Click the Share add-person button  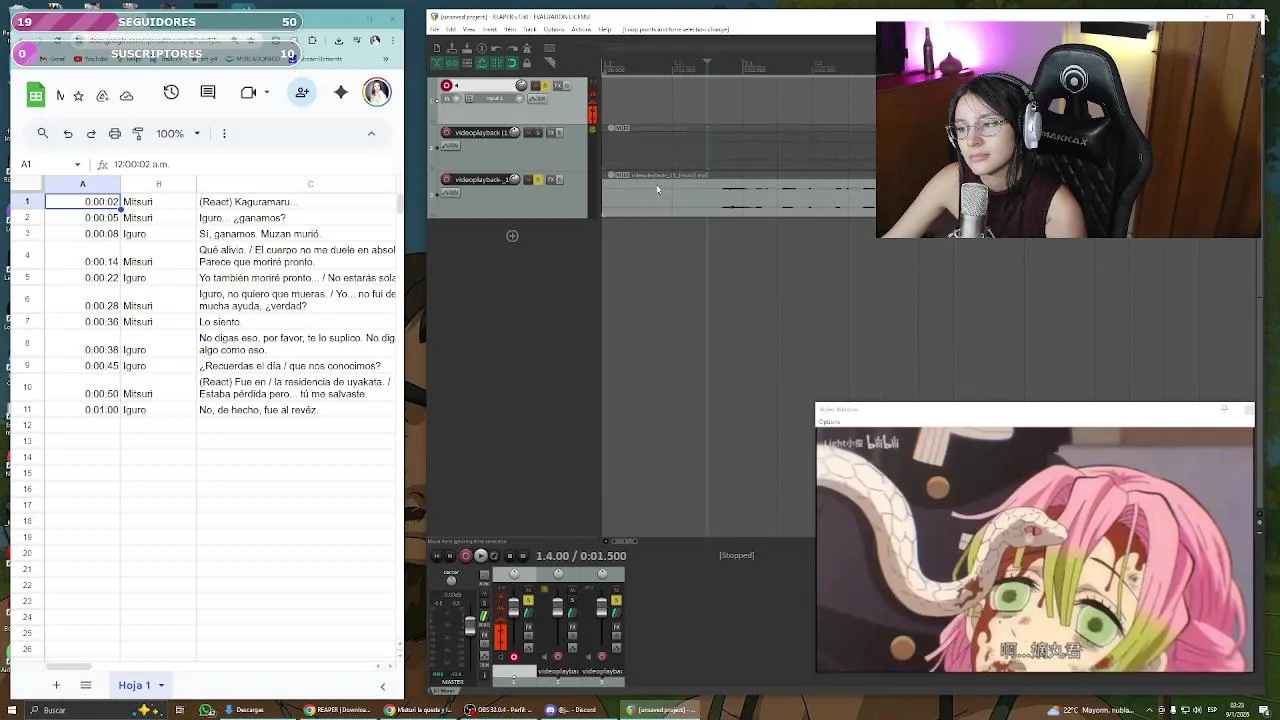[x=302, y=92]
